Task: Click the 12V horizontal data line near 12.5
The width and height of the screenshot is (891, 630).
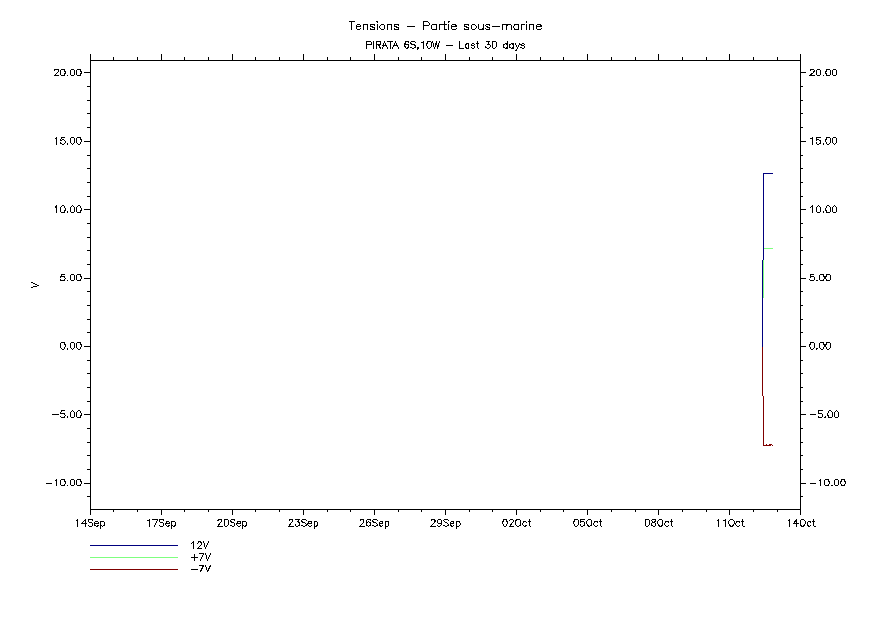Action: pos(768,173)
